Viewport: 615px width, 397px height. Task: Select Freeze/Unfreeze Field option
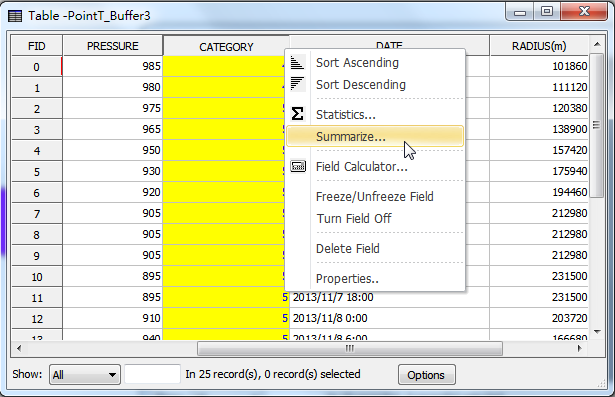click(375, 197)
